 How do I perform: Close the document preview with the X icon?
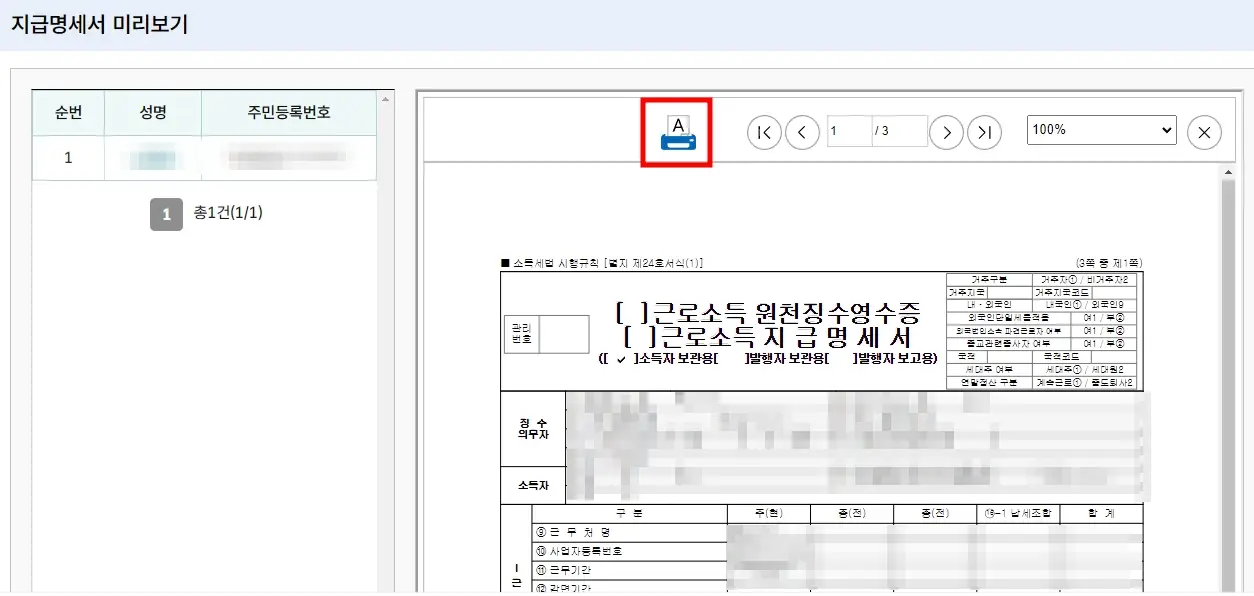coord(1204,131)
